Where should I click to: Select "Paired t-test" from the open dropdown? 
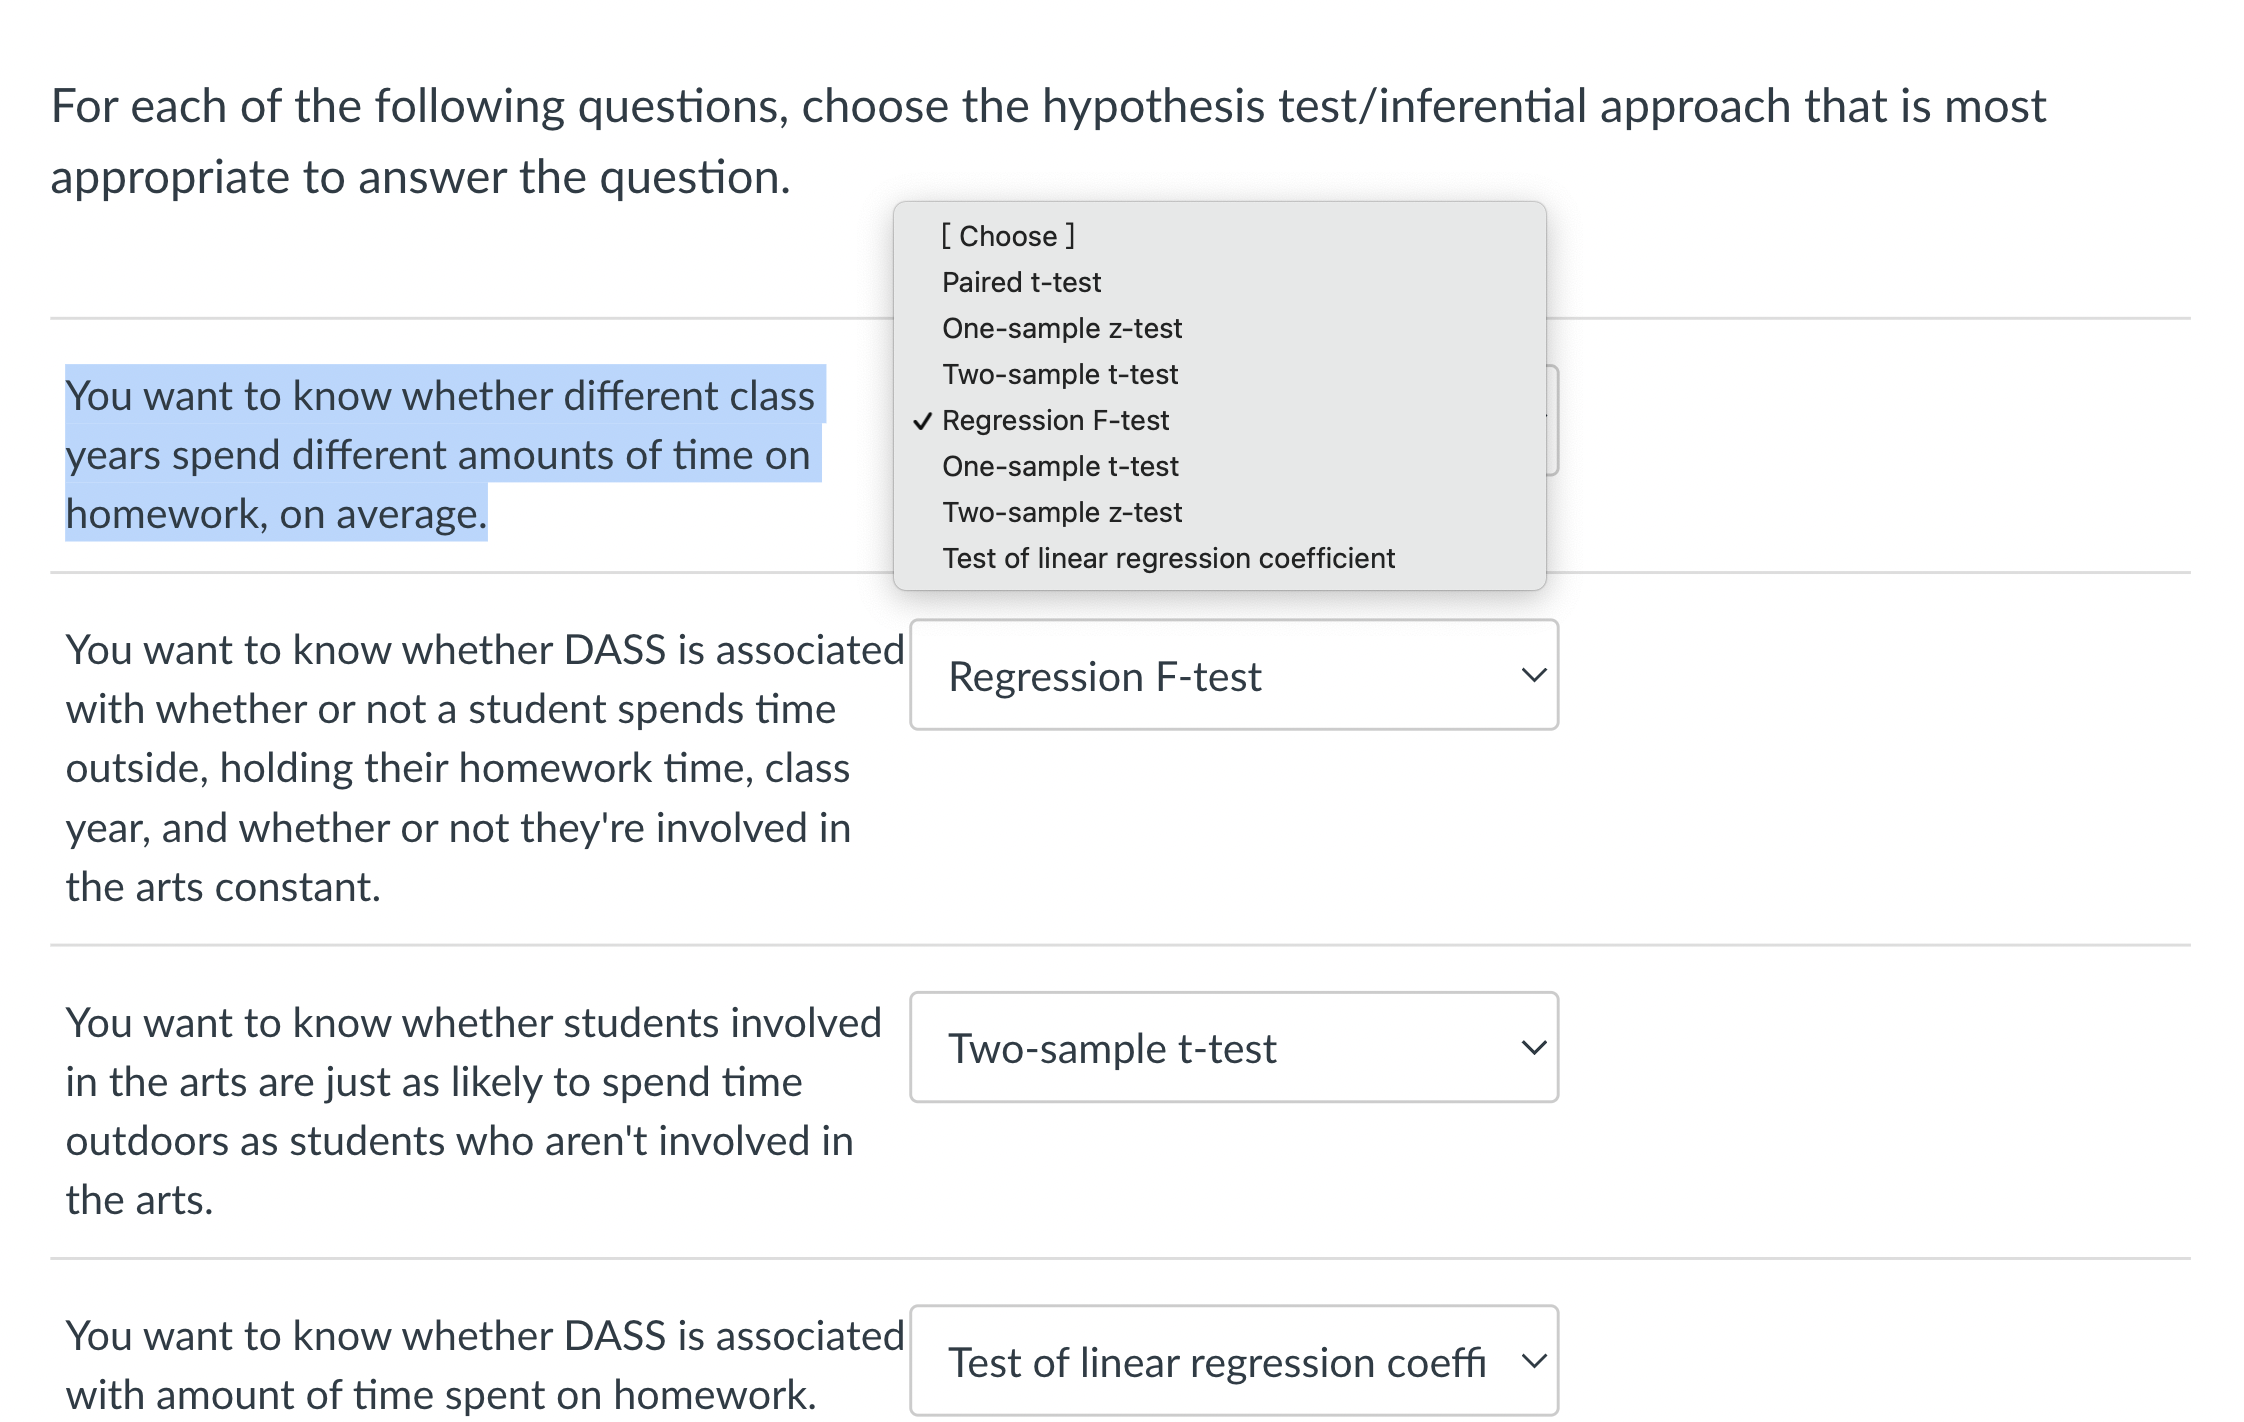click(x=1021, y=281)
